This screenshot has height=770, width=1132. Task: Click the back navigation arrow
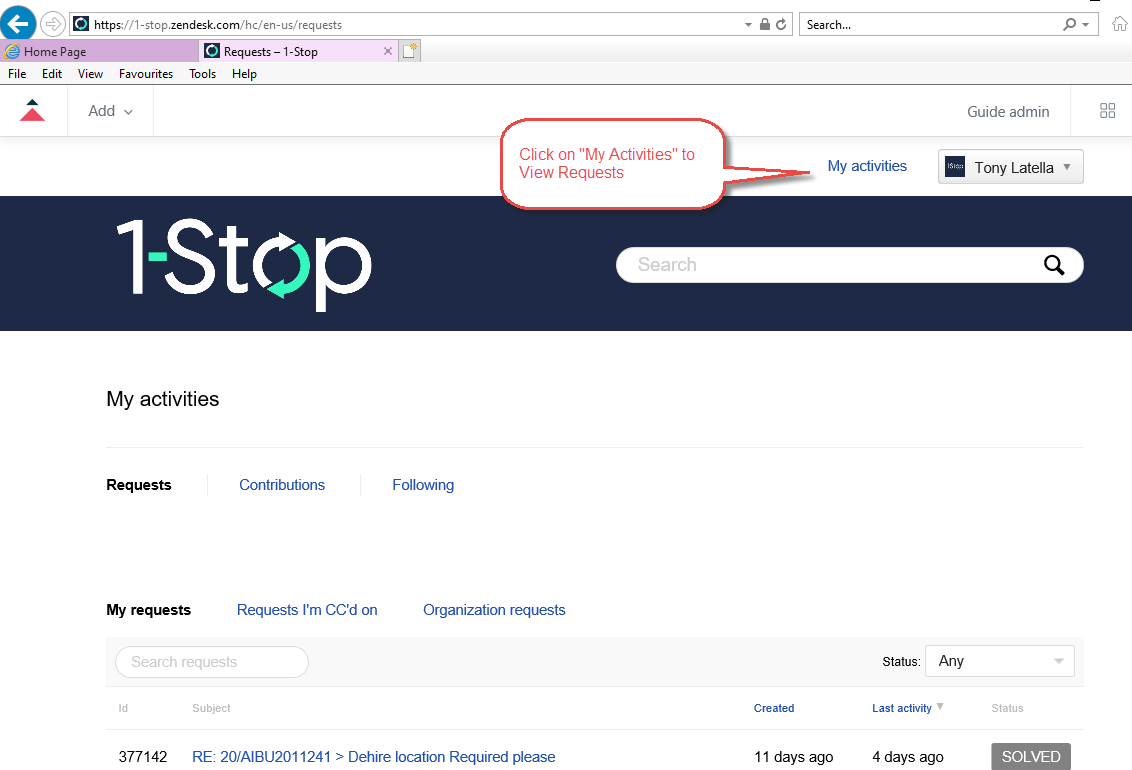coord(20,23)
